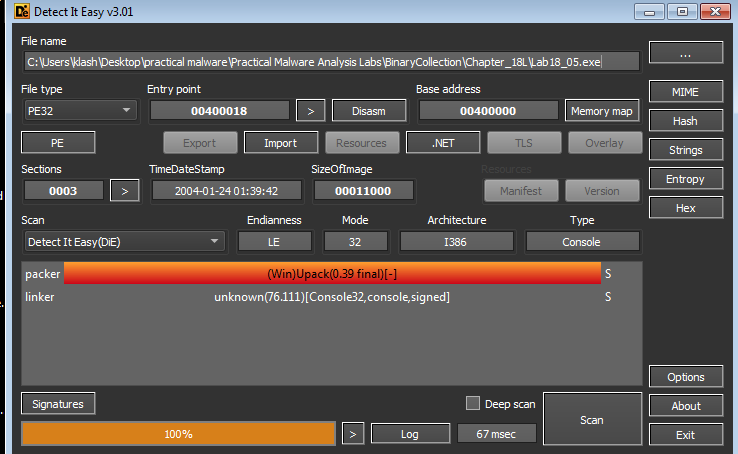Screen dimensions: 738x454
Task: Select the Entry point value 00400018
Action: tap(219, 111)
